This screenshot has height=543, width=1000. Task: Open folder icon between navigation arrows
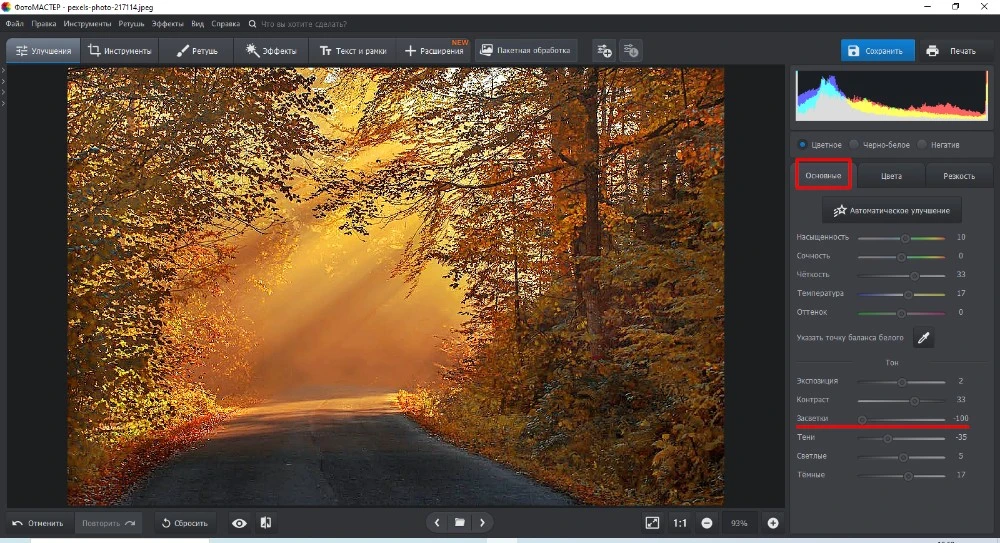(x=460, y=522)
